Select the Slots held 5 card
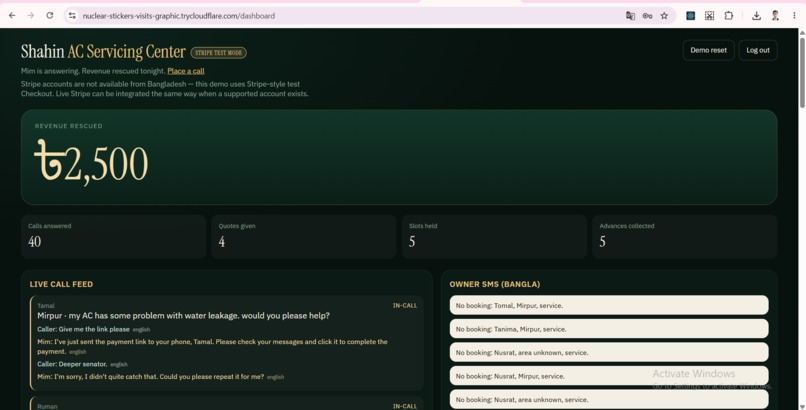The height and width of the screenshot is (410, 806). (x=494, y=236)
